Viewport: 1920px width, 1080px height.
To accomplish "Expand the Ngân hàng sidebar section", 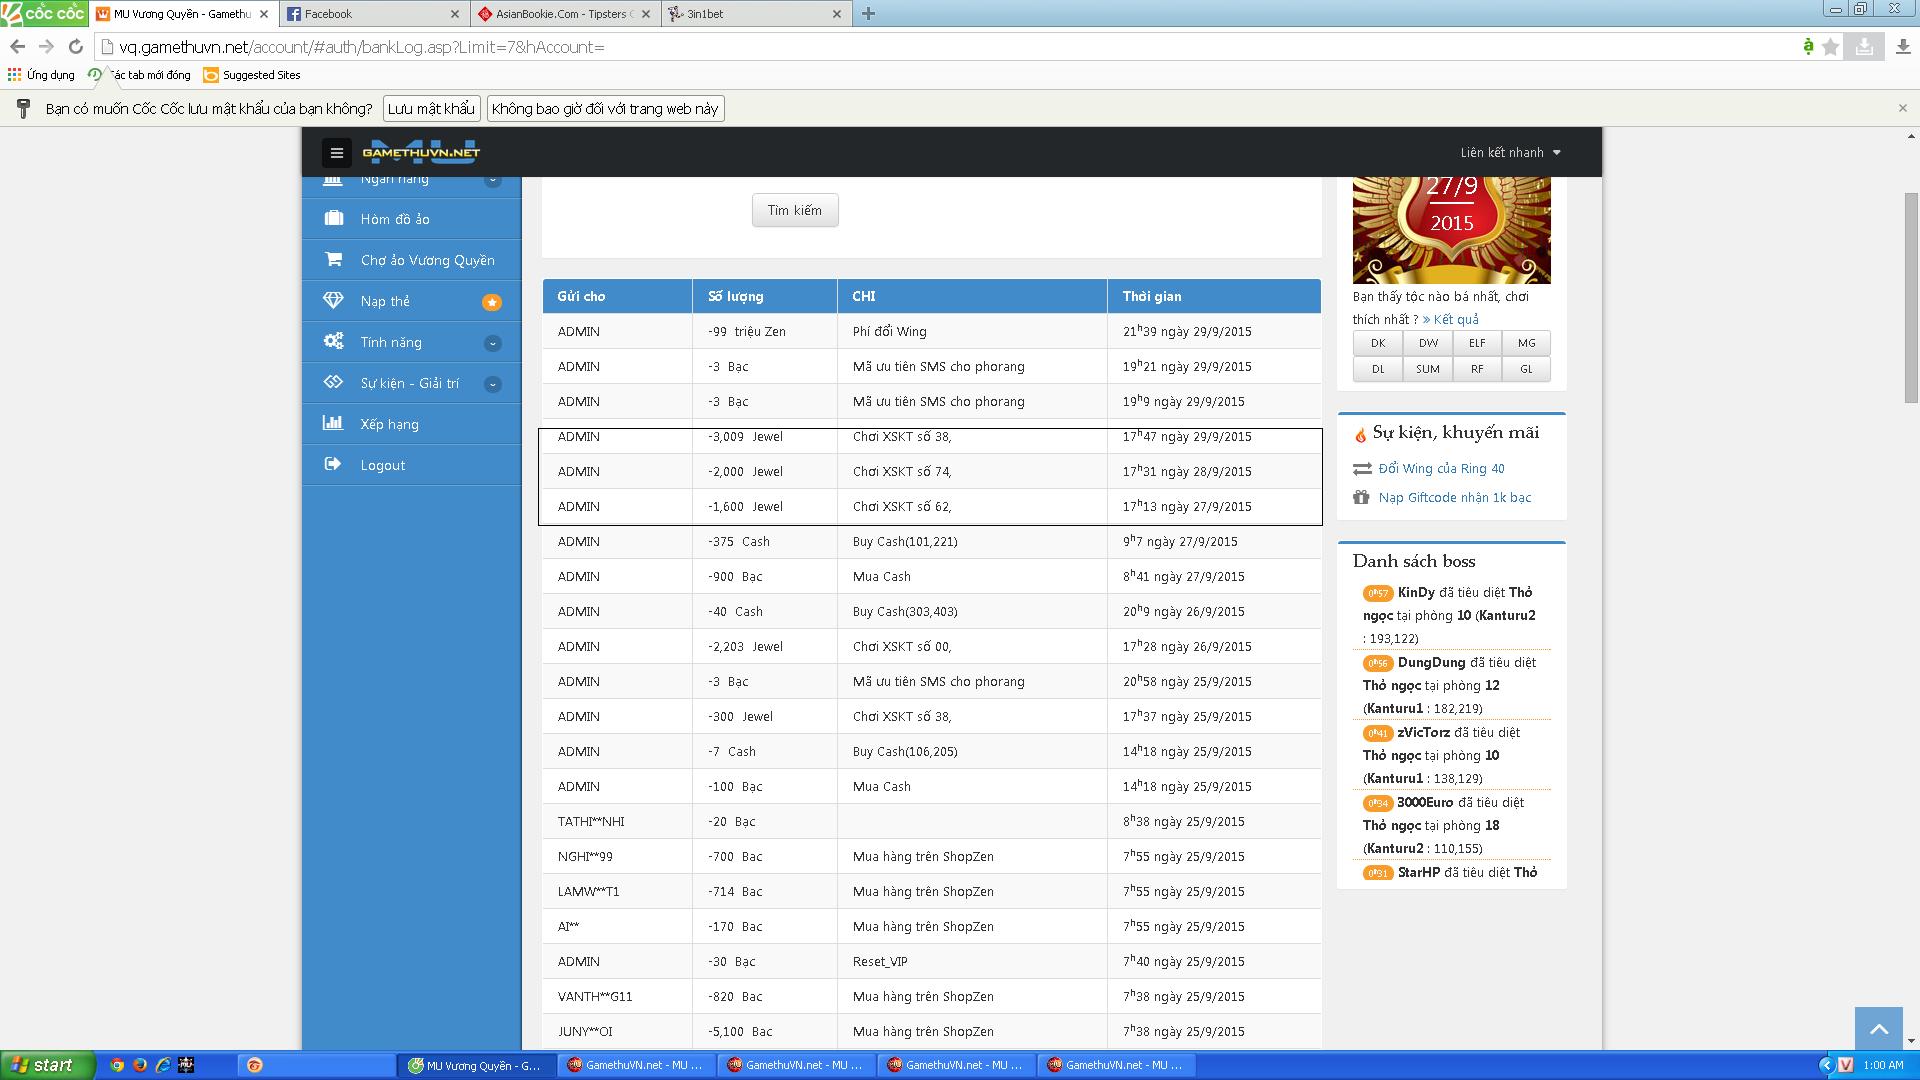I will pyautogui.click(x=492, y=181).
